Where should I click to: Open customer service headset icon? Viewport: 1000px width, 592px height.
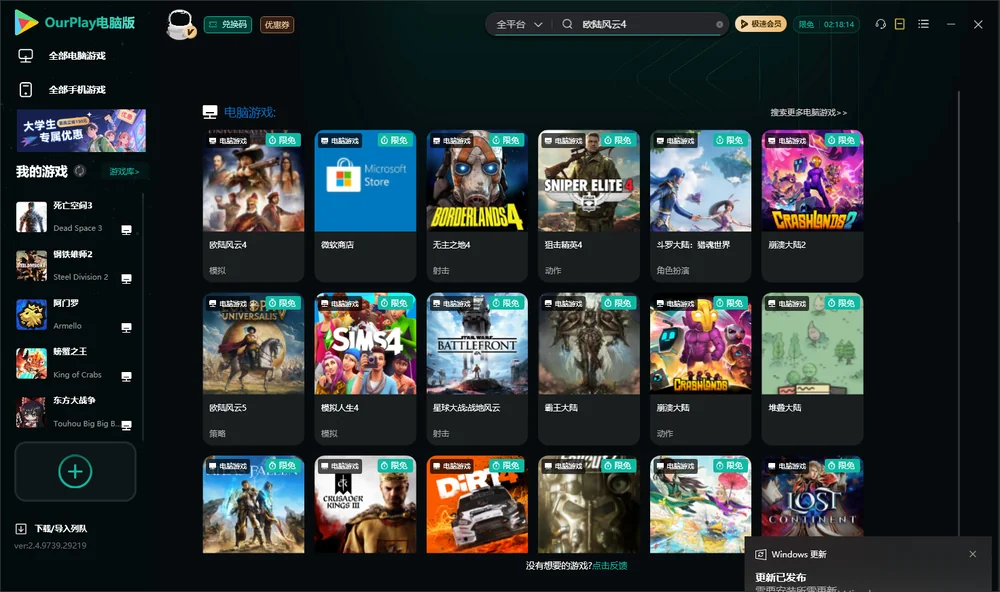(881, 24)
